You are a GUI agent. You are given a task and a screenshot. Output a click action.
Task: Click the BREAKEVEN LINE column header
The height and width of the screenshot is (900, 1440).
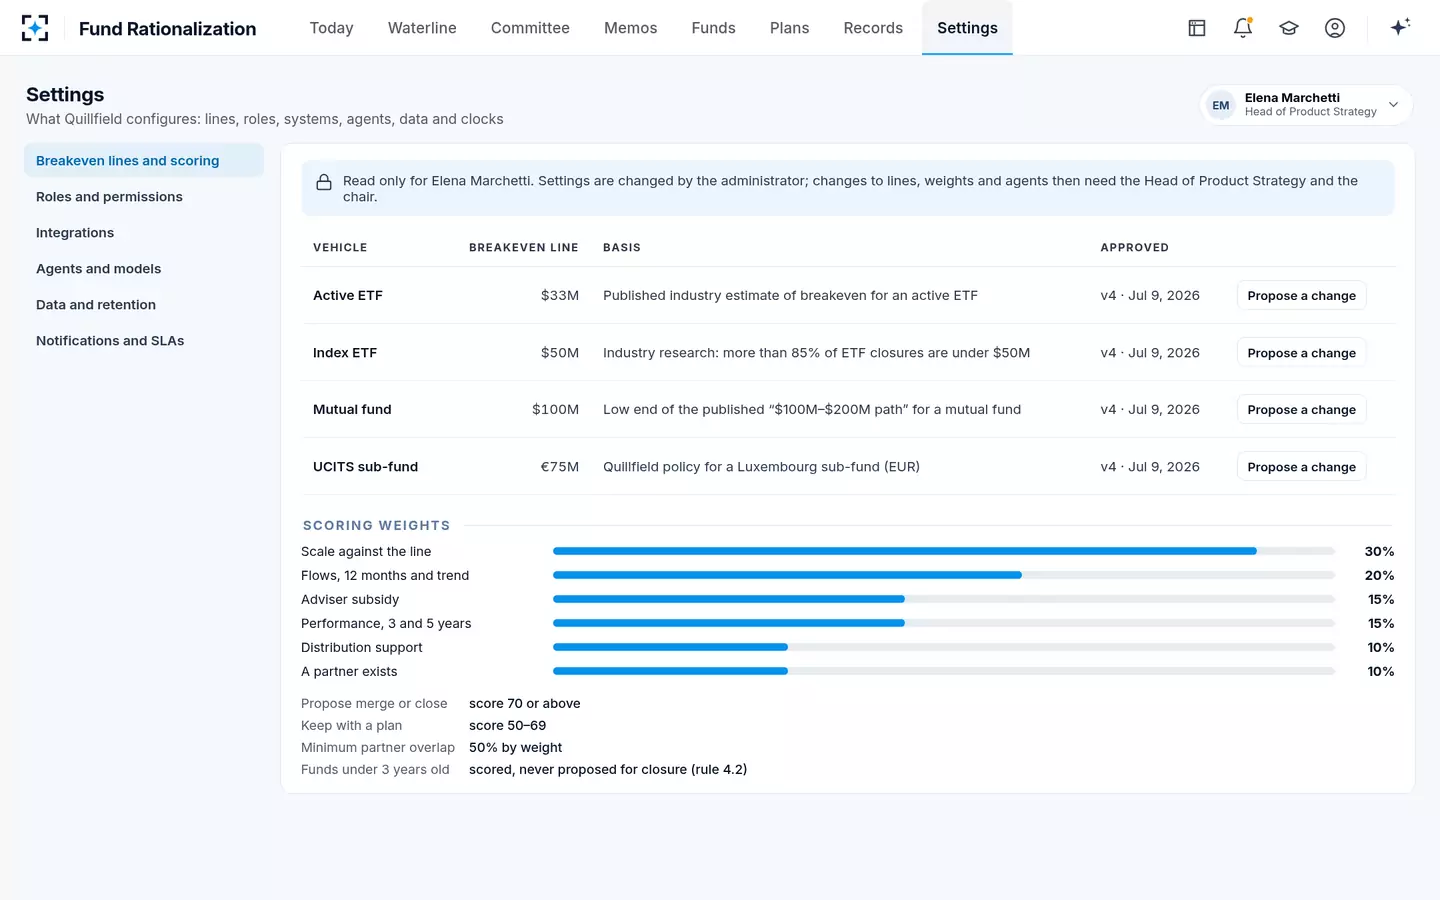pos(523,247)
